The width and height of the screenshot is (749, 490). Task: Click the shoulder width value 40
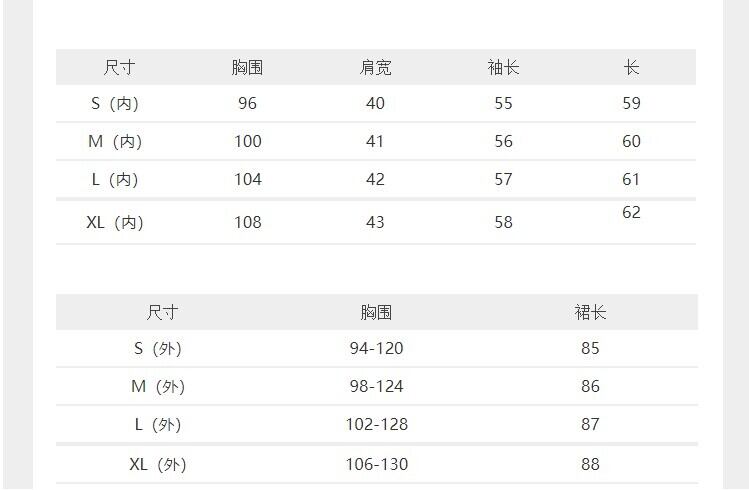click(x=375, y=103)
